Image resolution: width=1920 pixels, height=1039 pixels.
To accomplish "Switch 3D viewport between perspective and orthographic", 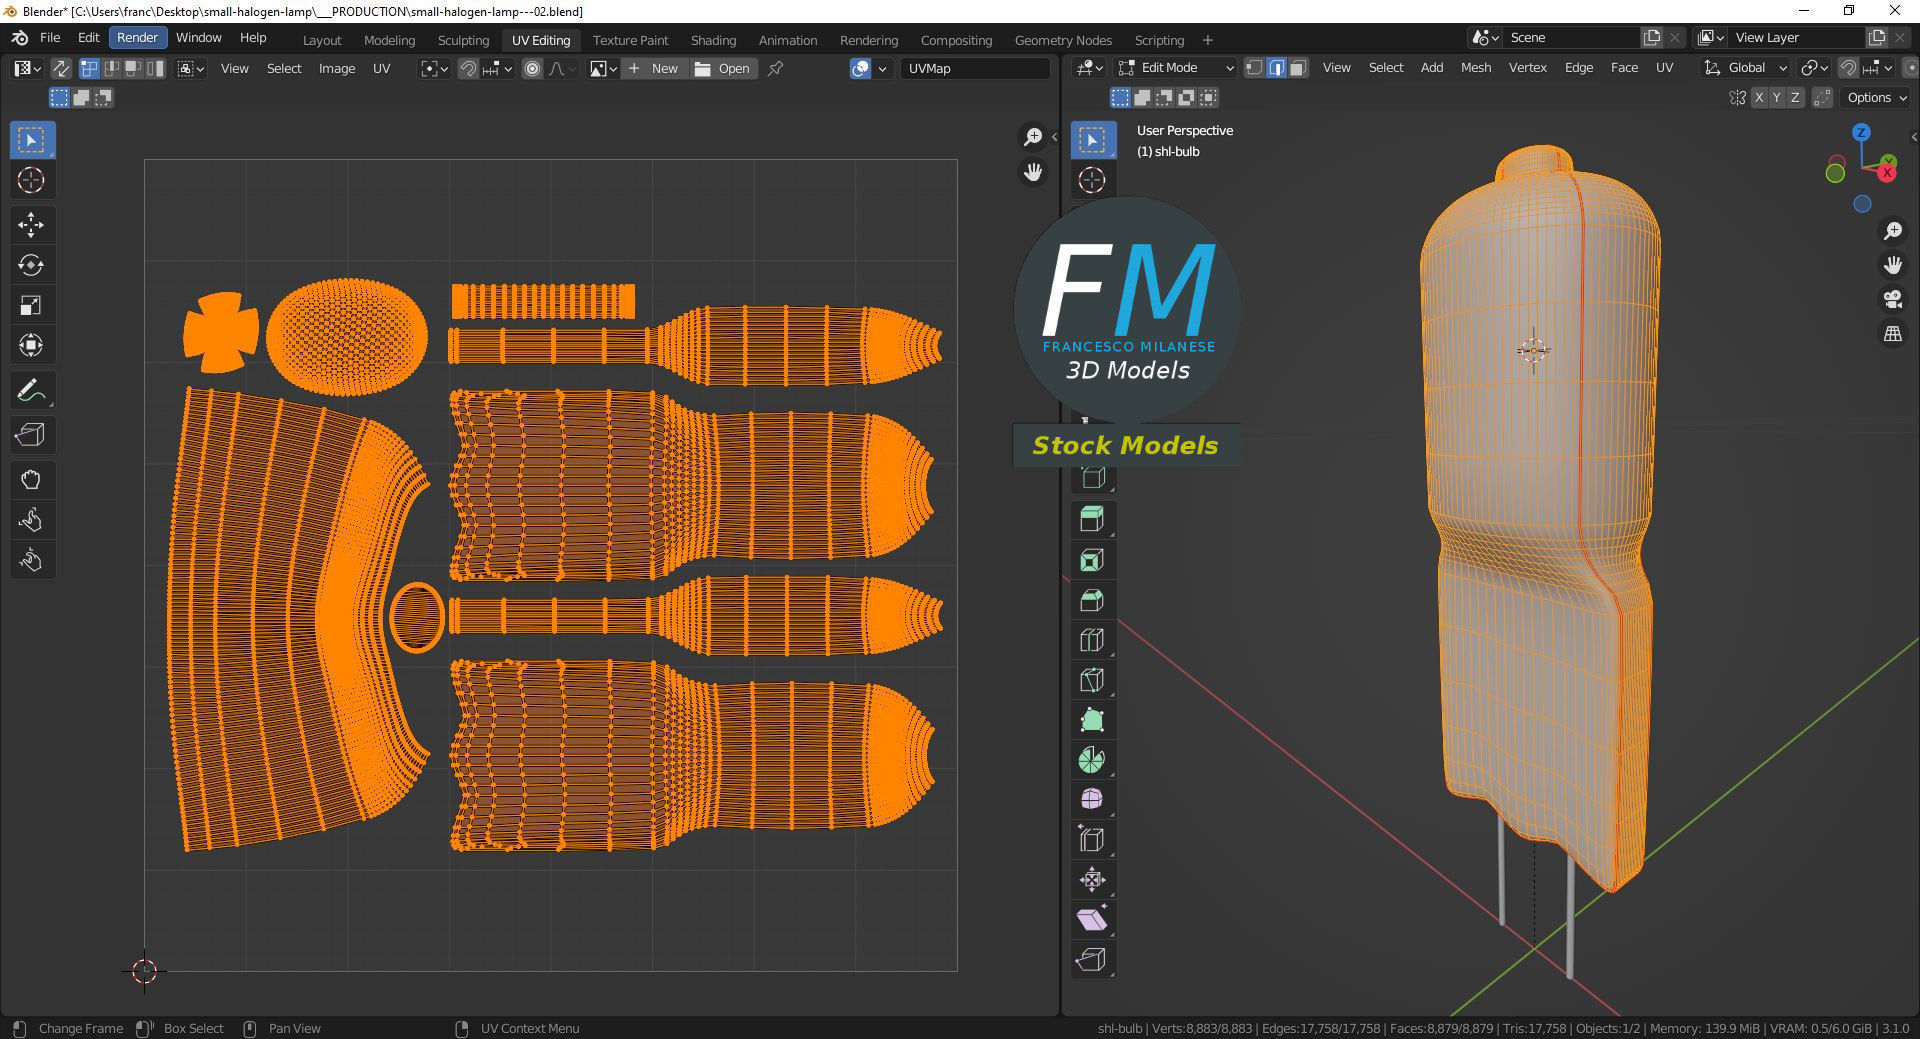I will (x=1893, y=334).
